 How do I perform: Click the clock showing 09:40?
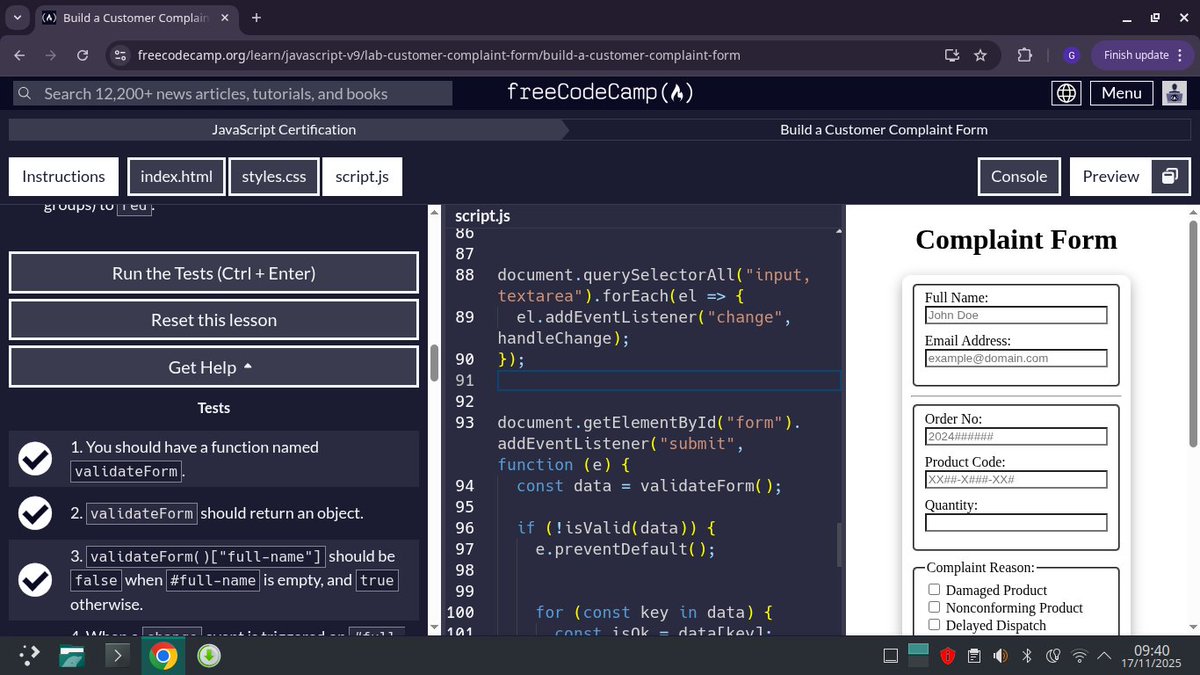[x=1153, y=650]
